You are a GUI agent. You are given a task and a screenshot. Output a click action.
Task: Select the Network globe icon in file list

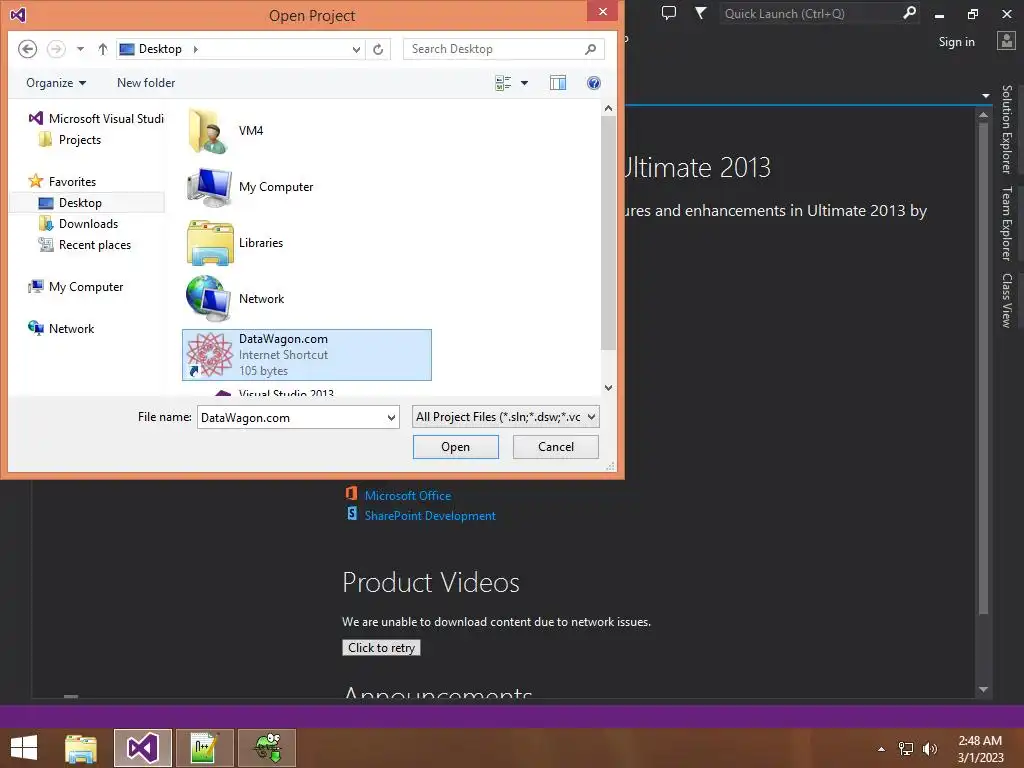click(x=209, y=298)
